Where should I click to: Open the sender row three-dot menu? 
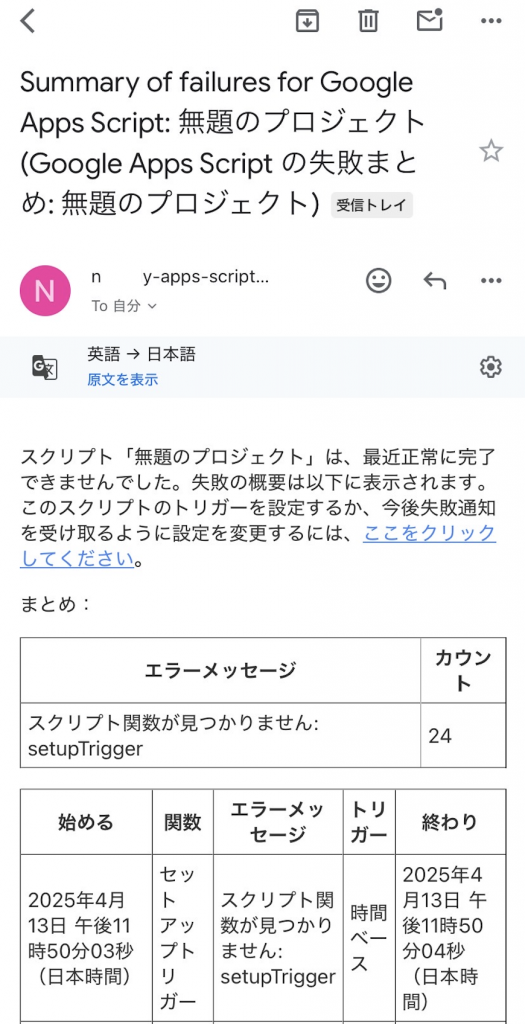tap(490, 281)
